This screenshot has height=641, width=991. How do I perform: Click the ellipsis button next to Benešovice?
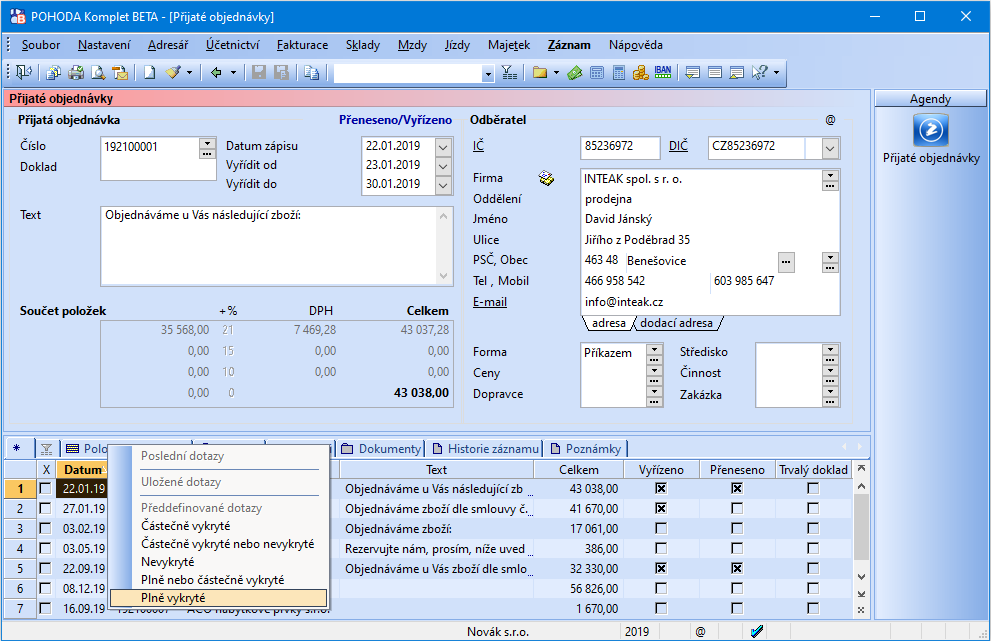tap(786, 262)
